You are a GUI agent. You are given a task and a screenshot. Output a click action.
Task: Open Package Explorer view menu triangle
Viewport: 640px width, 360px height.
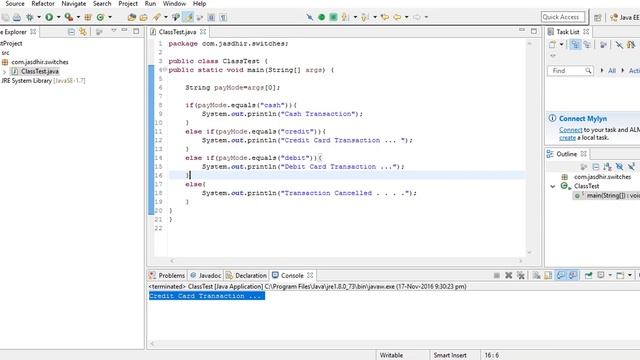(114, 30)
